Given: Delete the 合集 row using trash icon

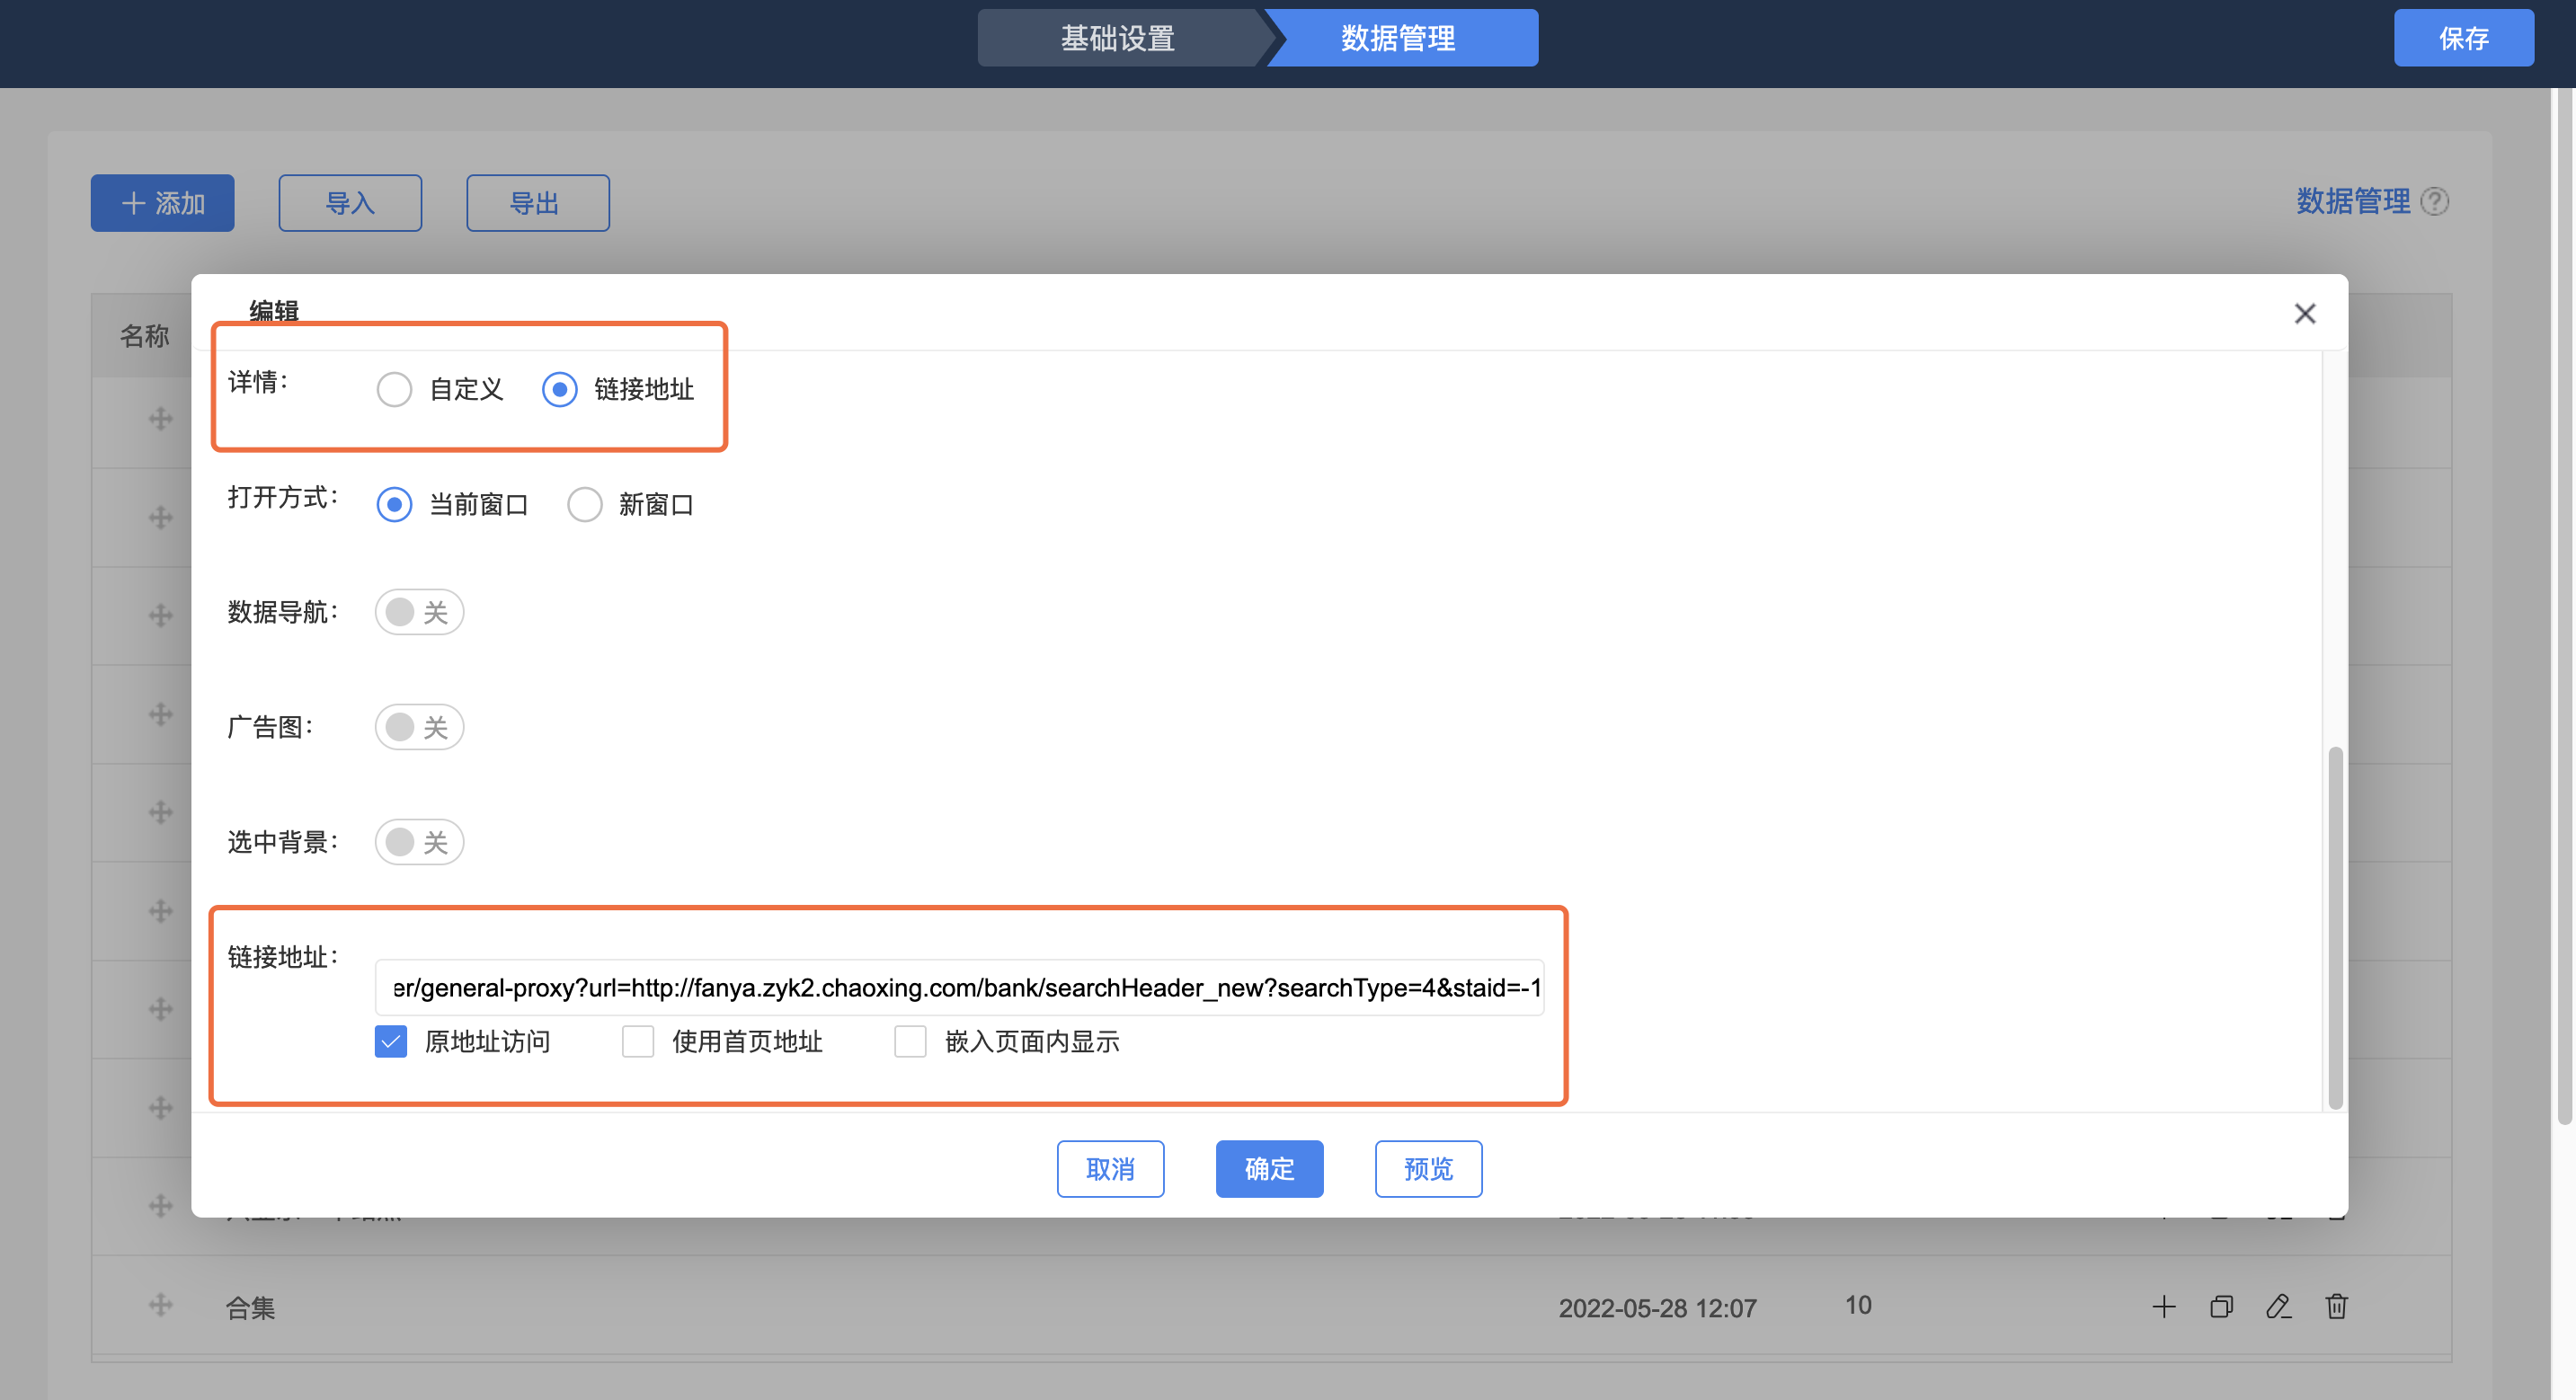Looking at the screenshot, I should (2336, 1306).
